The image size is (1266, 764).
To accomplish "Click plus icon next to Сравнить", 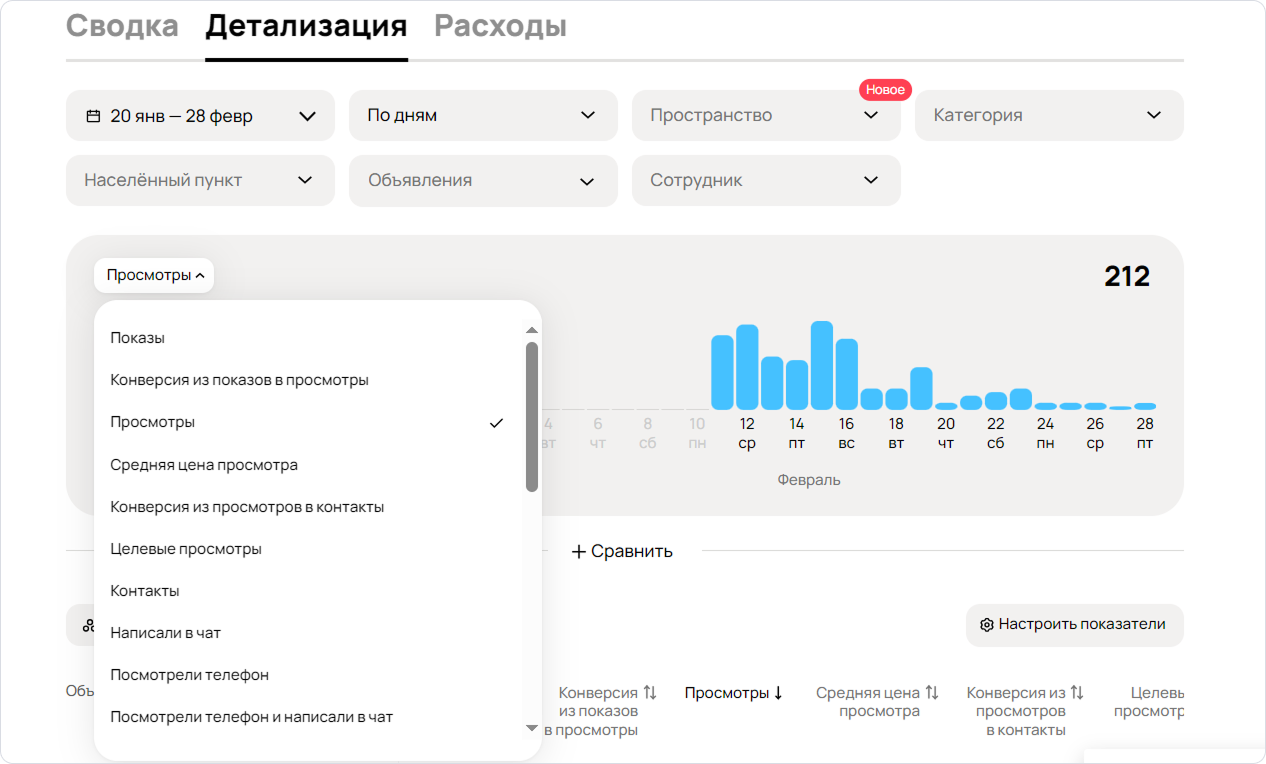I will [578, 551].
